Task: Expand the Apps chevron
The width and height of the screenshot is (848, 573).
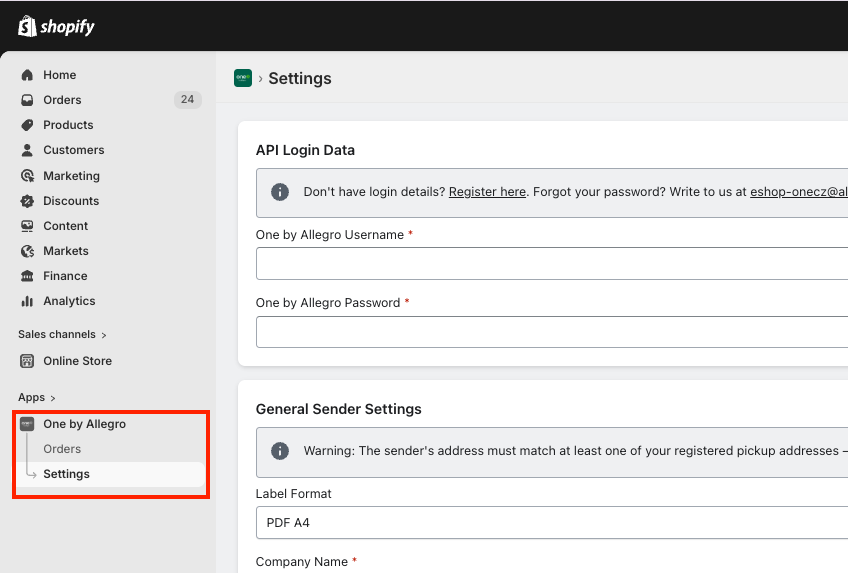Action: click(x=52, y=398)
